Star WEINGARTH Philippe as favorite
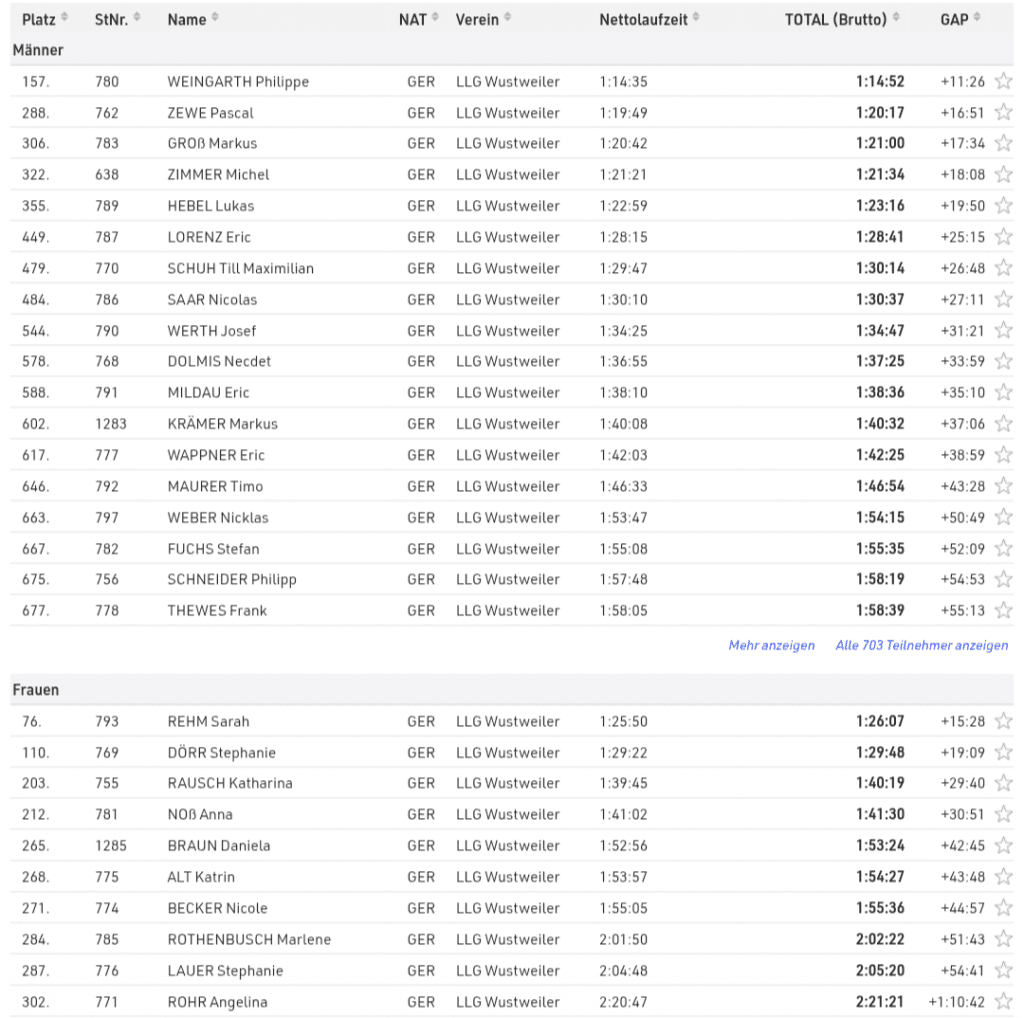This screenshot has width=1024, height=1018. (x=1003, y=82)
